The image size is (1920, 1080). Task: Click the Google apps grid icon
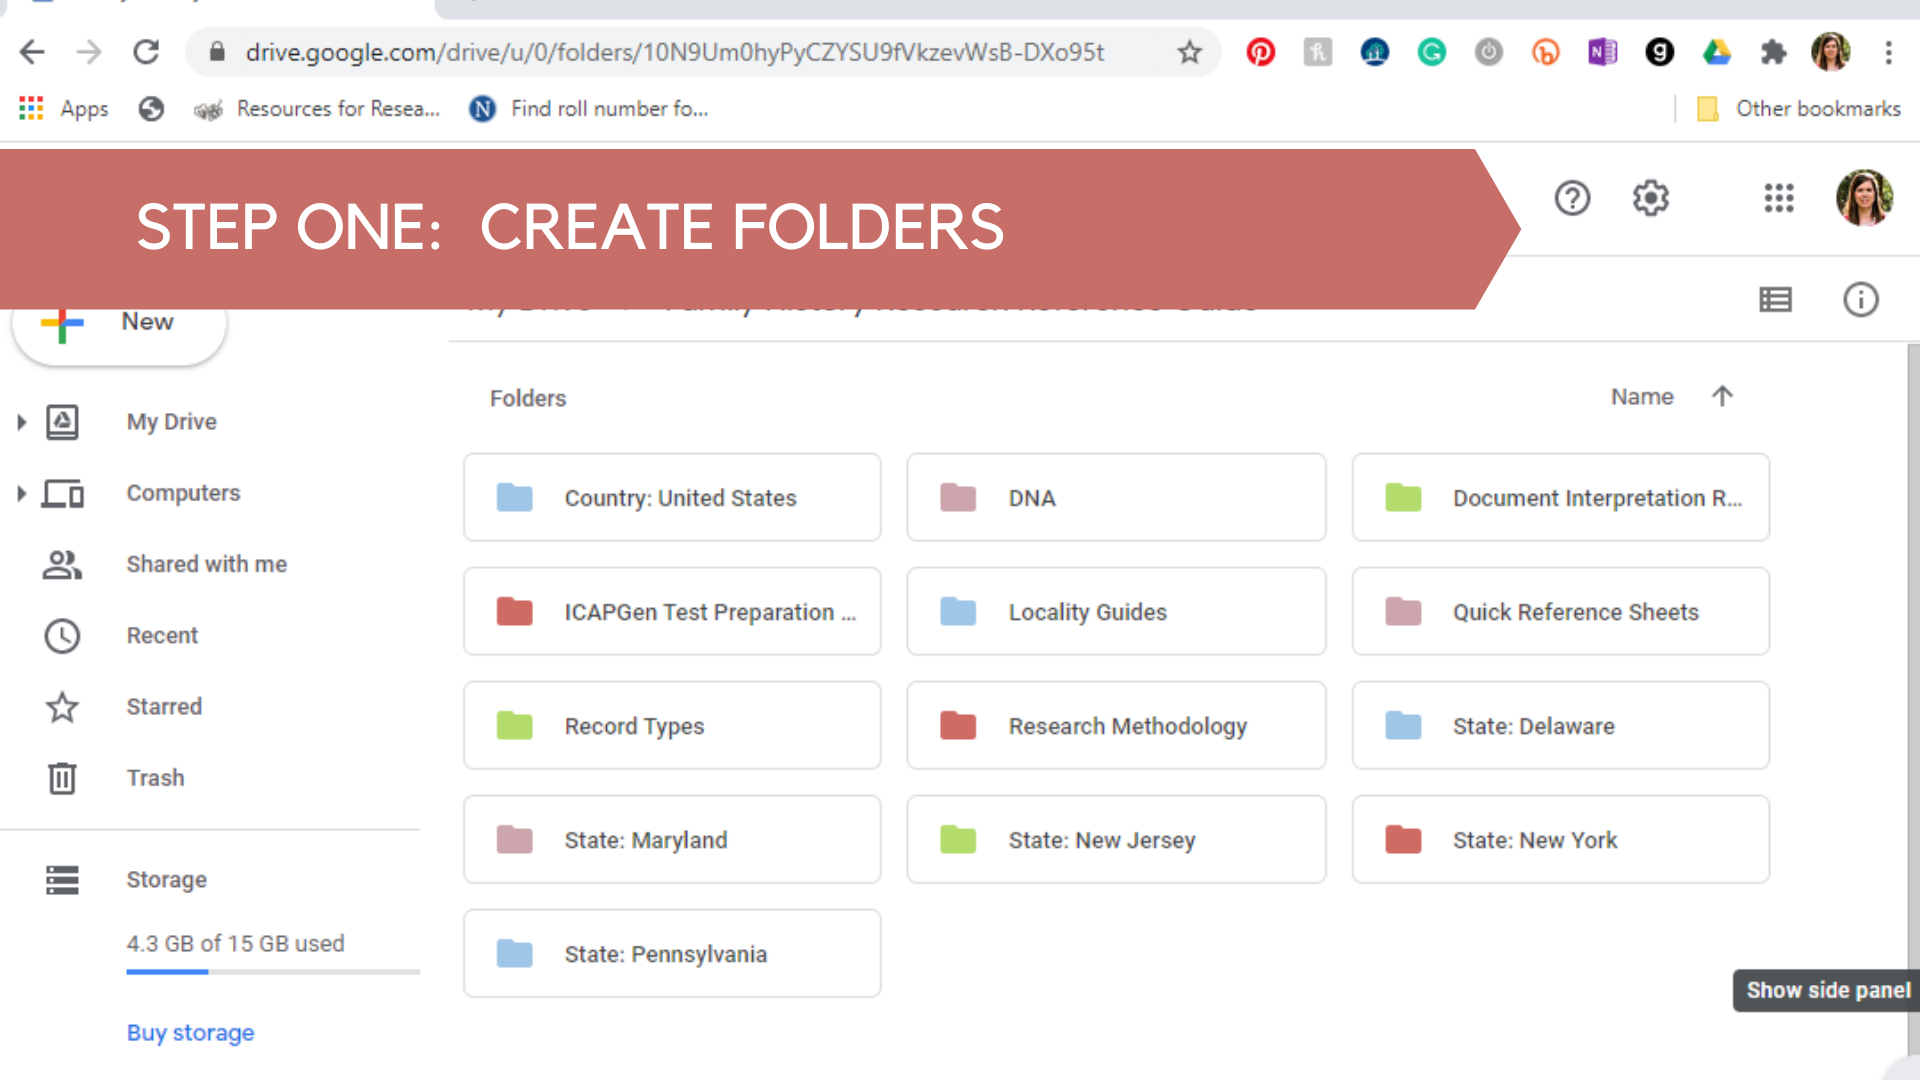pos(1779,198)
